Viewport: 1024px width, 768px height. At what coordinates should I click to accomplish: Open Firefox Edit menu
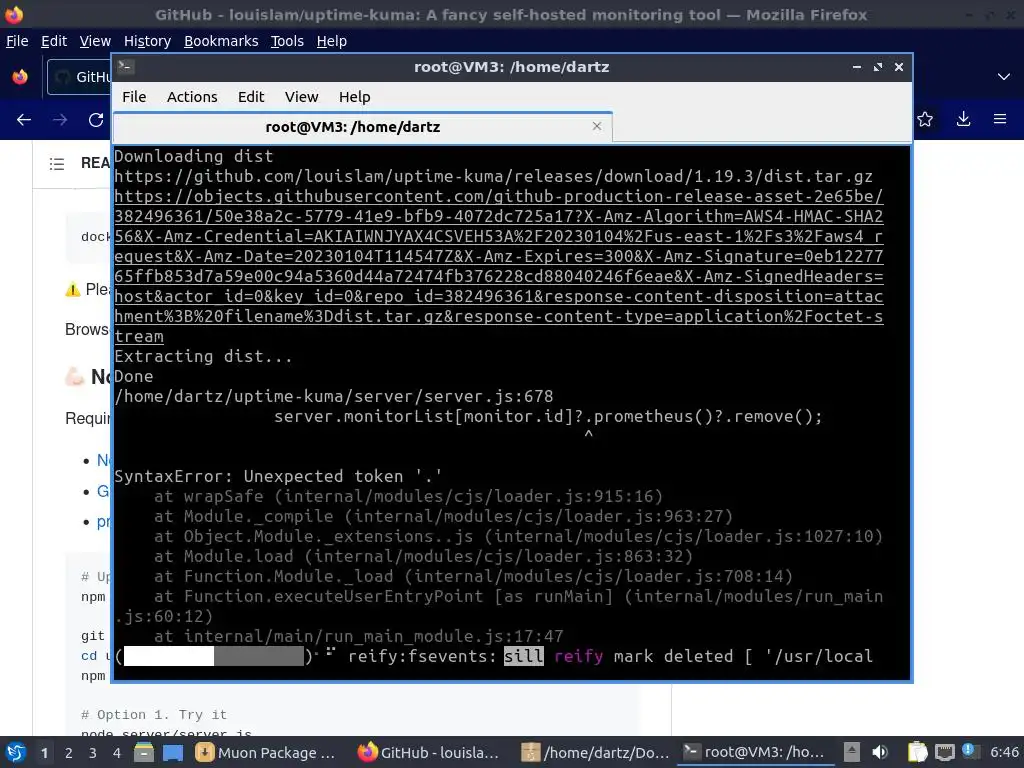click(x=54, y=41)
